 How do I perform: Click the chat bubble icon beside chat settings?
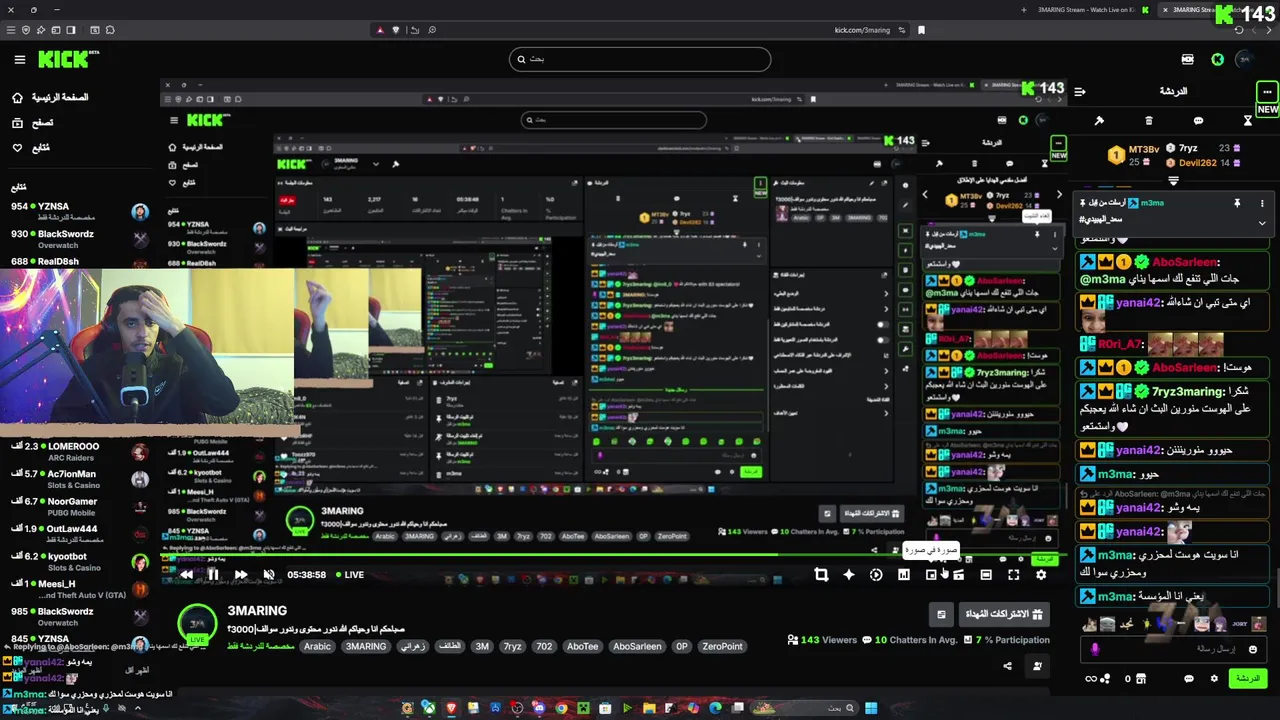tap(1189, 679)
